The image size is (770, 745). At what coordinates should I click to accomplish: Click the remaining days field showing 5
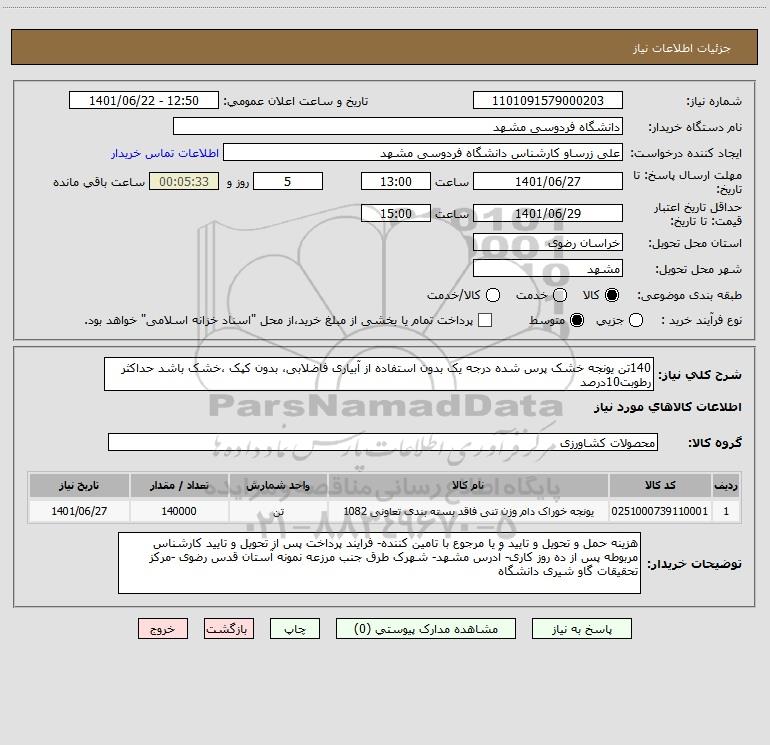click(288, 181)
